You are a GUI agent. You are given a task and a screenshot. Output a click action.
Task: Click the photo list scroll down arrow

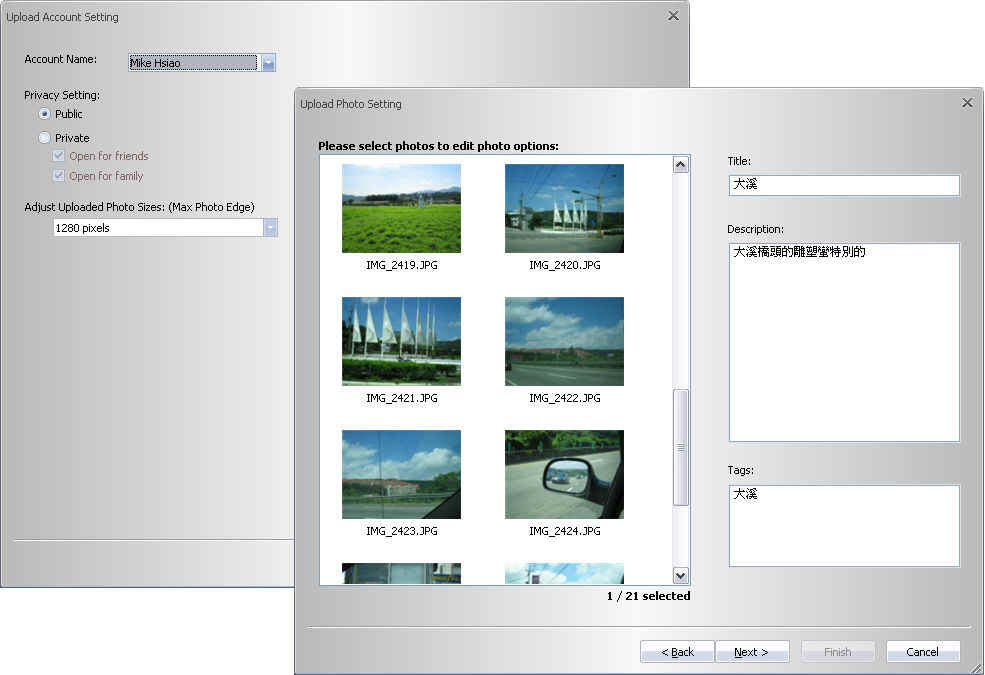(680, 575)
